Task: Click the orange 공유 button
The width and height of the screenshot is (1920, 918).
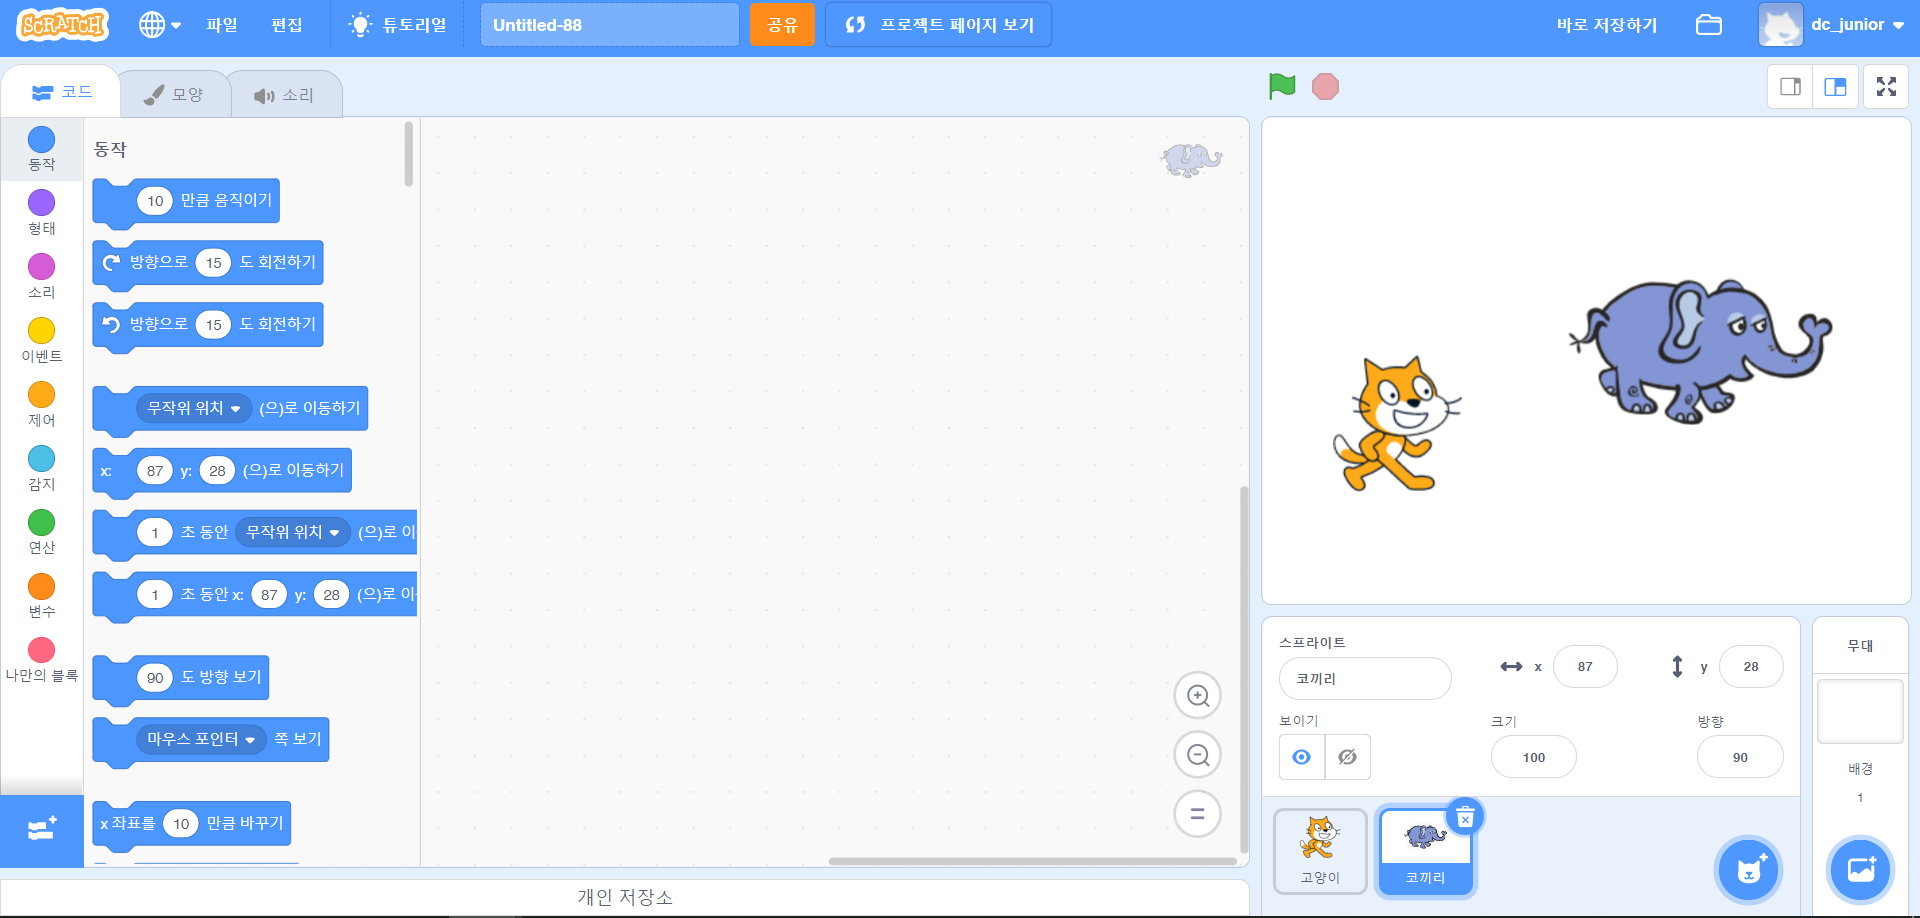Action: point(782,25)
